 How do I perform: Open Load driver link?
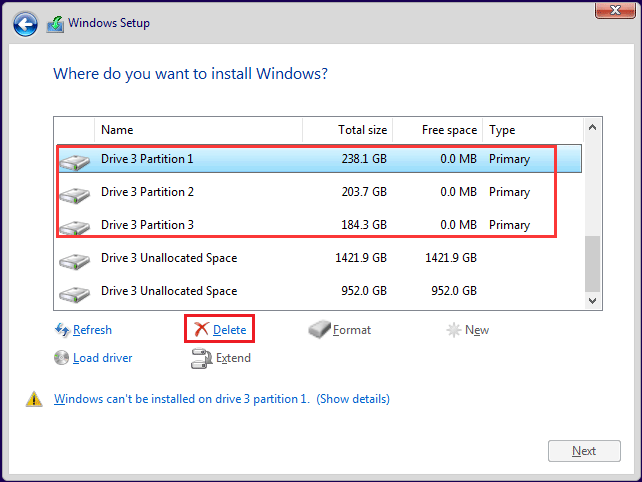click(x=102, y=358)
